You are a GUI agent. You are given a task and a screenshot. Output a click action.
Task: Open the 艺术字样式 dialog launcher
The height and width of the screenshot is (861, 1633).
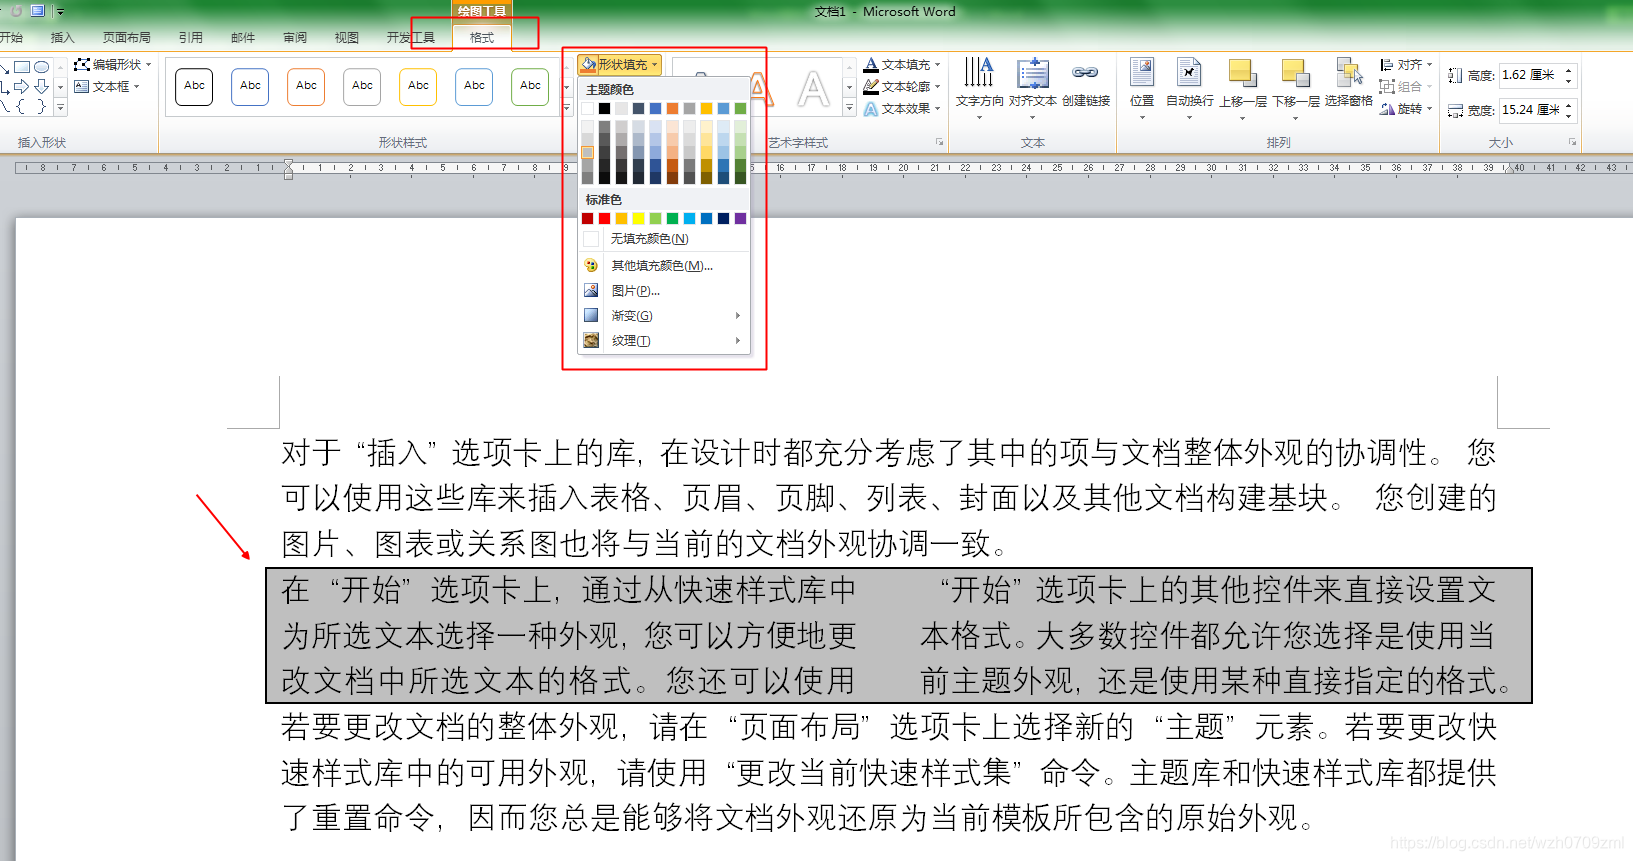coord(939,143)
